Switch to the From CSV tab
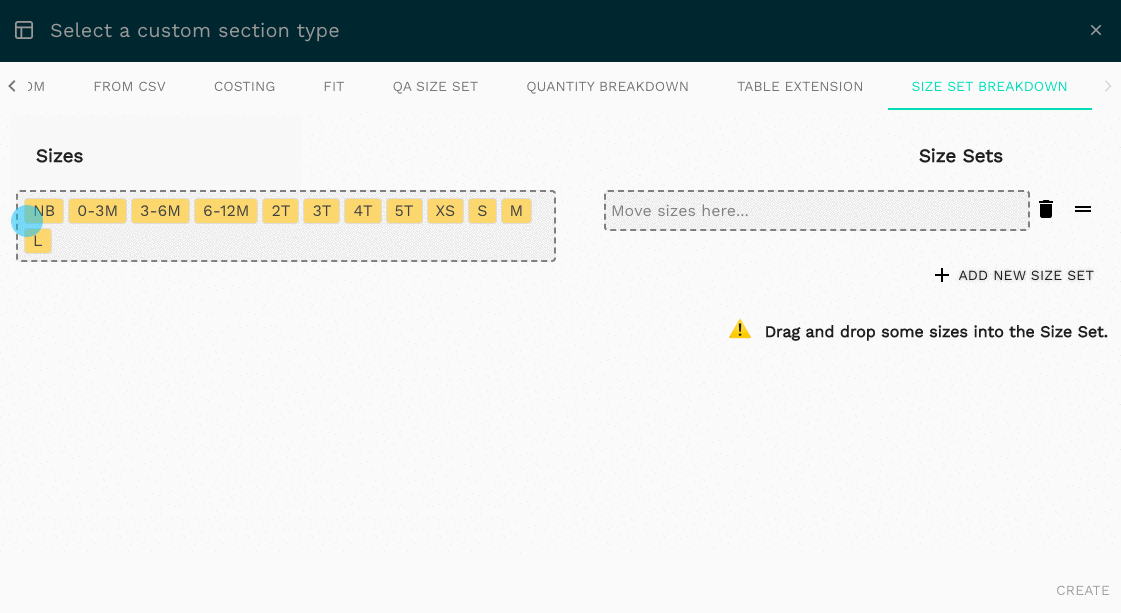The width and height of the screenshot is (1121, 613). click(x=129, y=87)
